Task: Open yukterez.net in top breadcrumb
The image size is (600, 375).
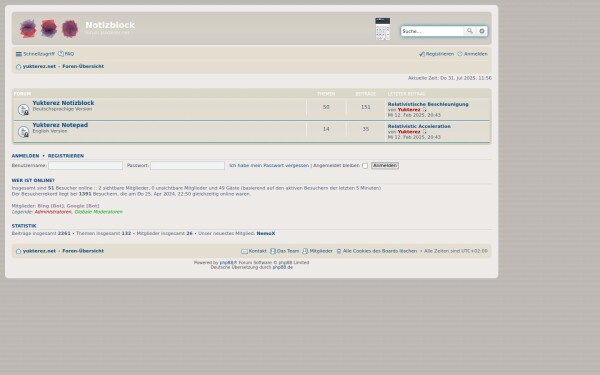Action: click(39, 66)
